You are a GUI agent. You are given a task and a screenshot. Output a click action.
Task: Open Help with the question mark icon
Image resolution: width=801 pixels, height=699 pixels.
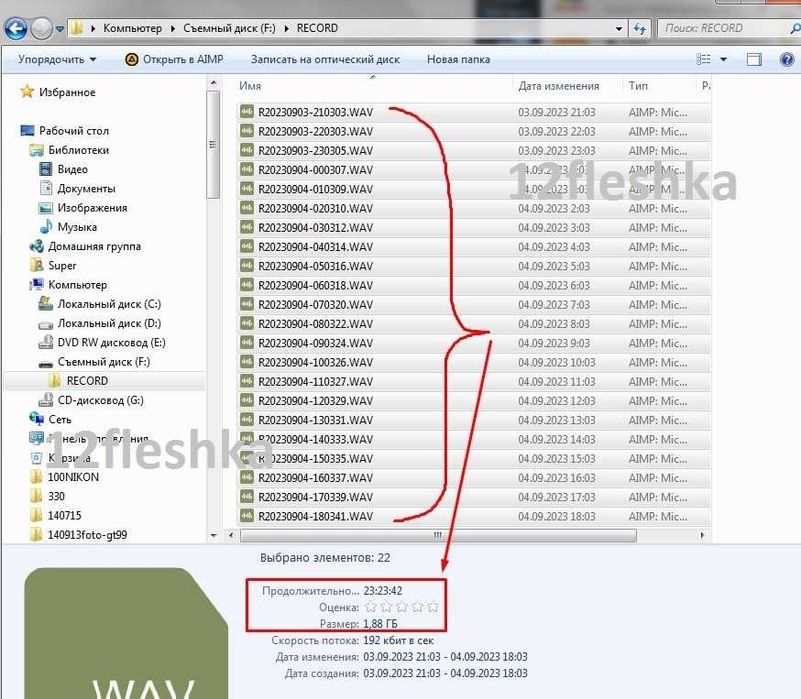(787, 60)
